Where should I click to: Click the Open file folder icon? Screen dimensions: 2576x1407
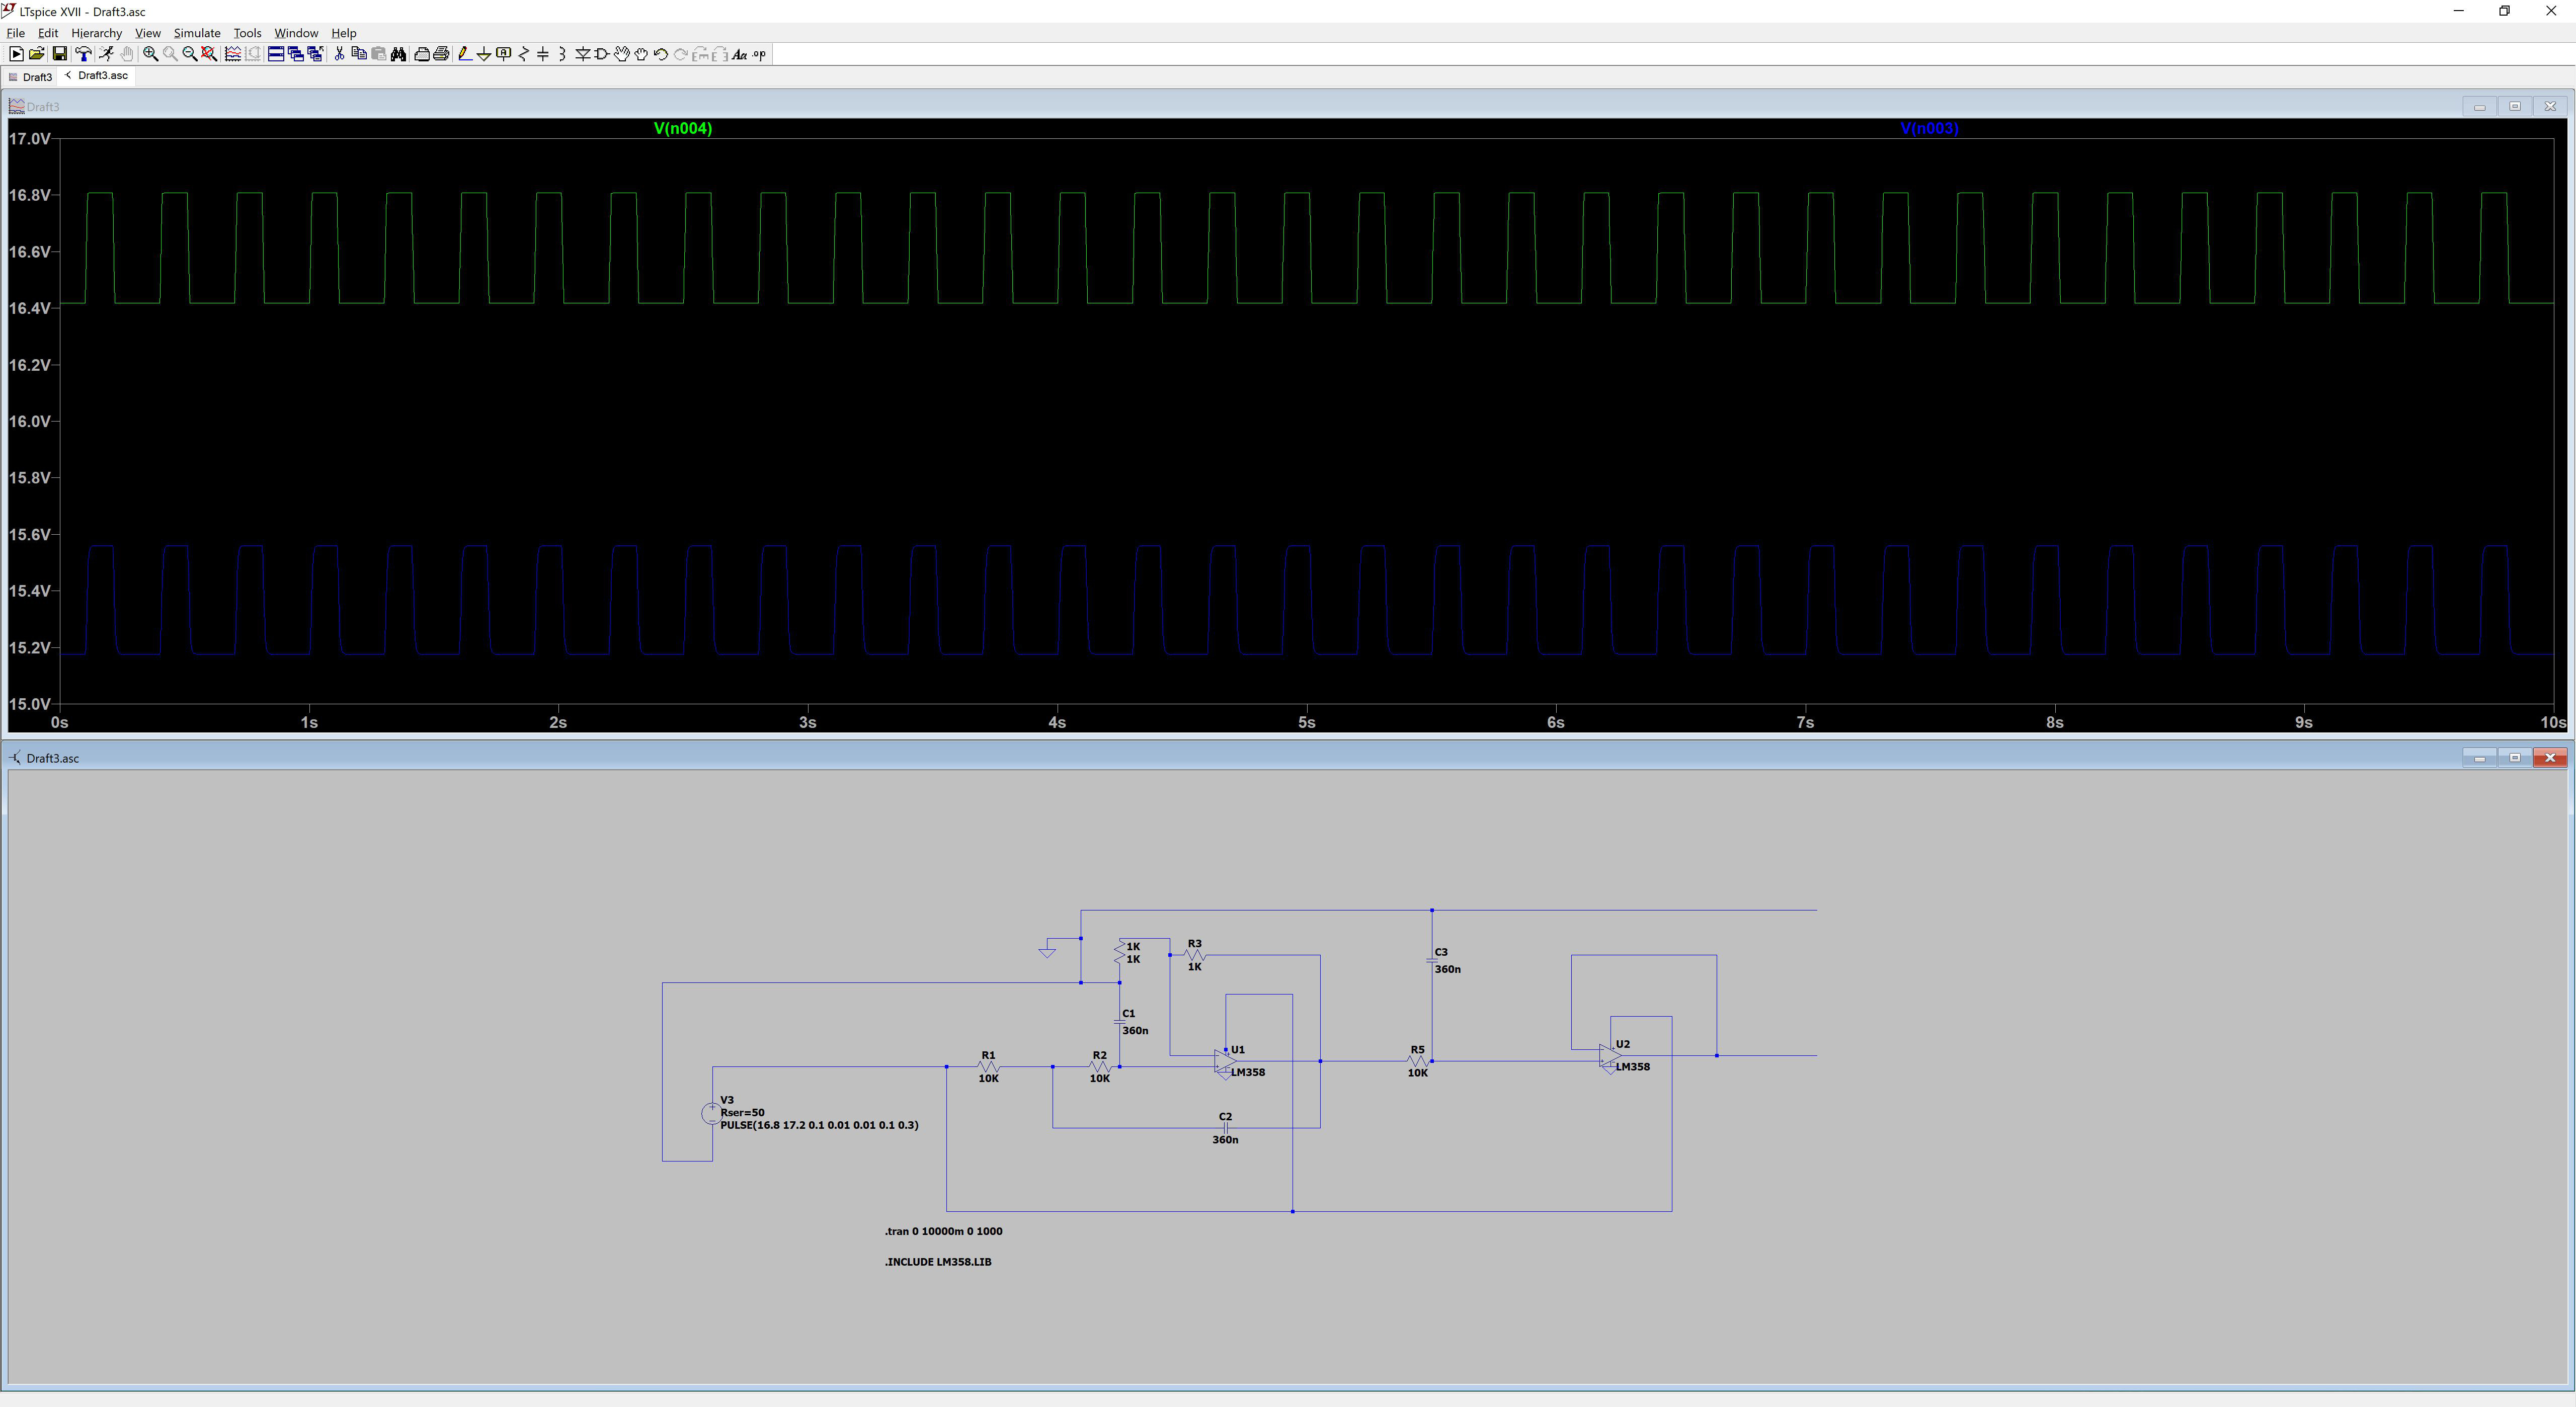click(37, 54)
